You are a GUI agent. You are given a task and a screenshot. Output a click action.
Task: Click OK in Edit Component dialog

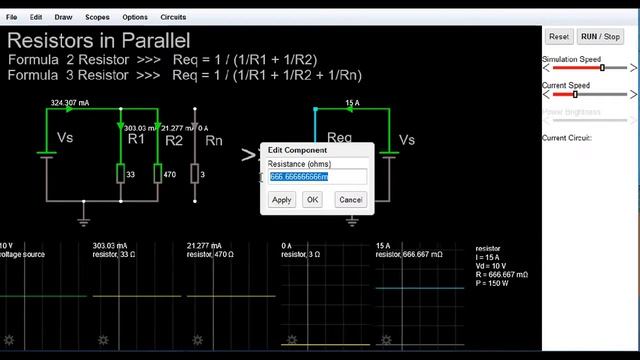coord(312,200)
